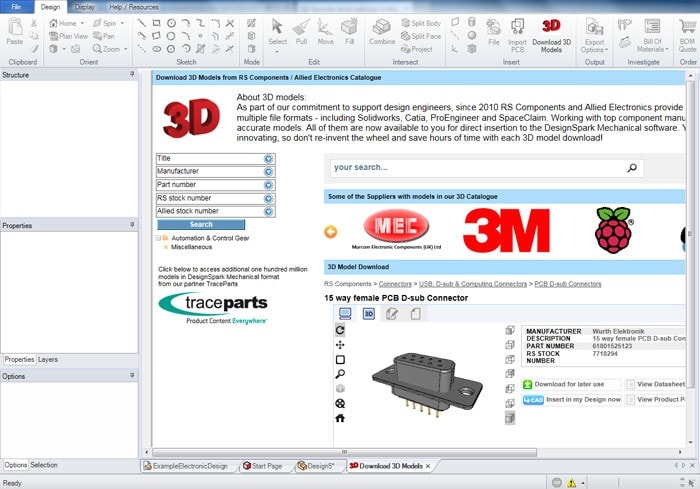Open the Home view dropdown arrow

pos(82,23)
